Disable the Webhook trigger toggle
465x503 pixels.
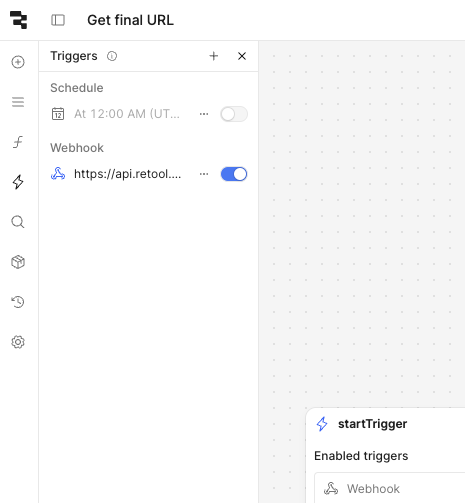click(234, 174)
